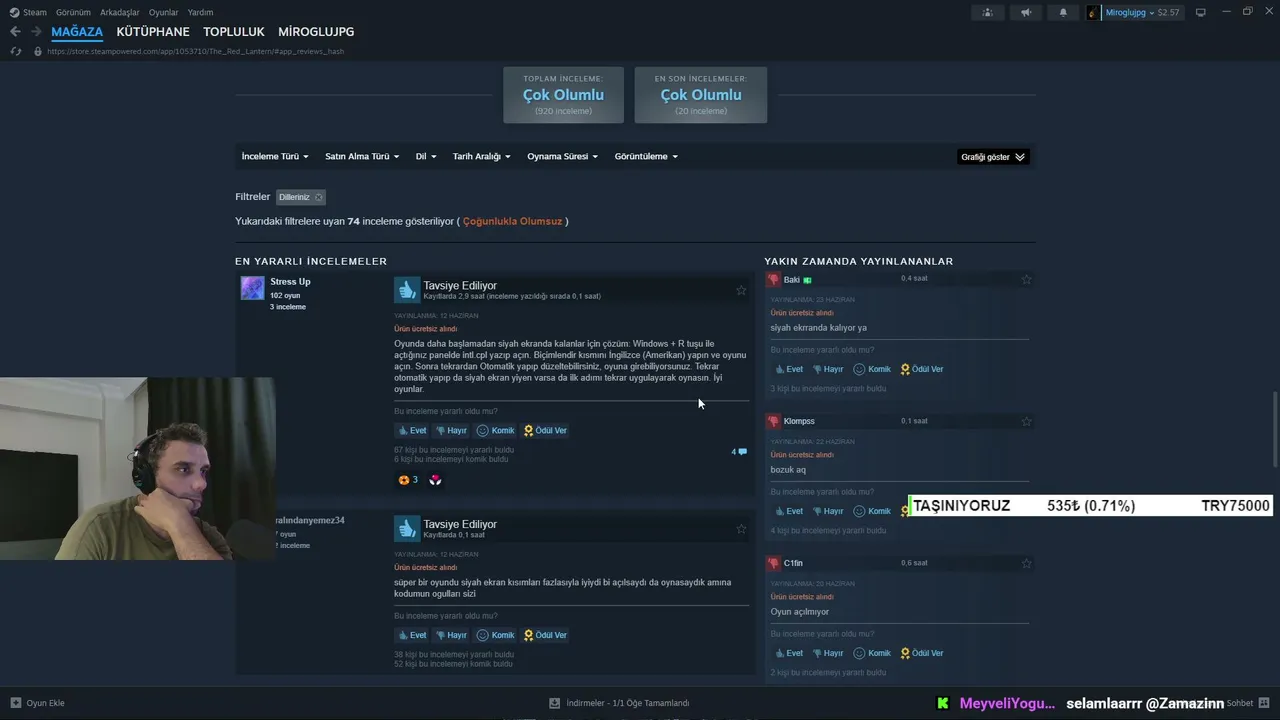Viewport: 1280px width, 720px height.
Task: Vote Evet on Baki's review
Action: point(789,369)
